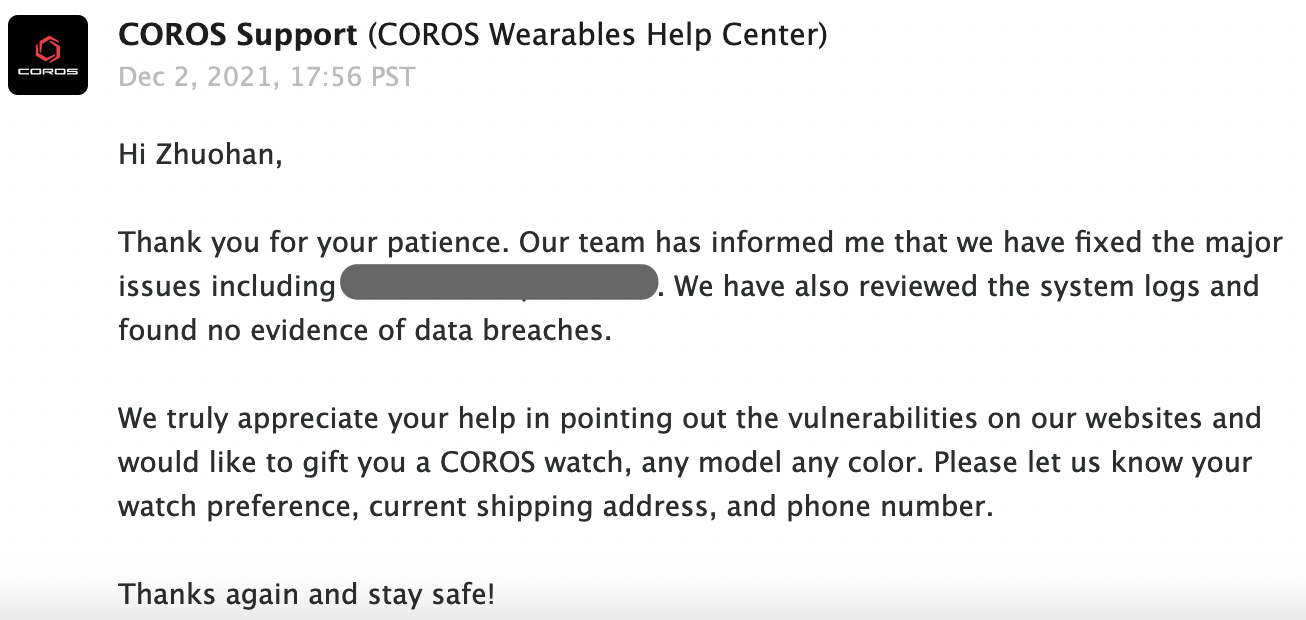This screenshot has height=620, width=1306.
Task: Click the line 'Thanks again and stay safe!'
Action: click(306, 595)
